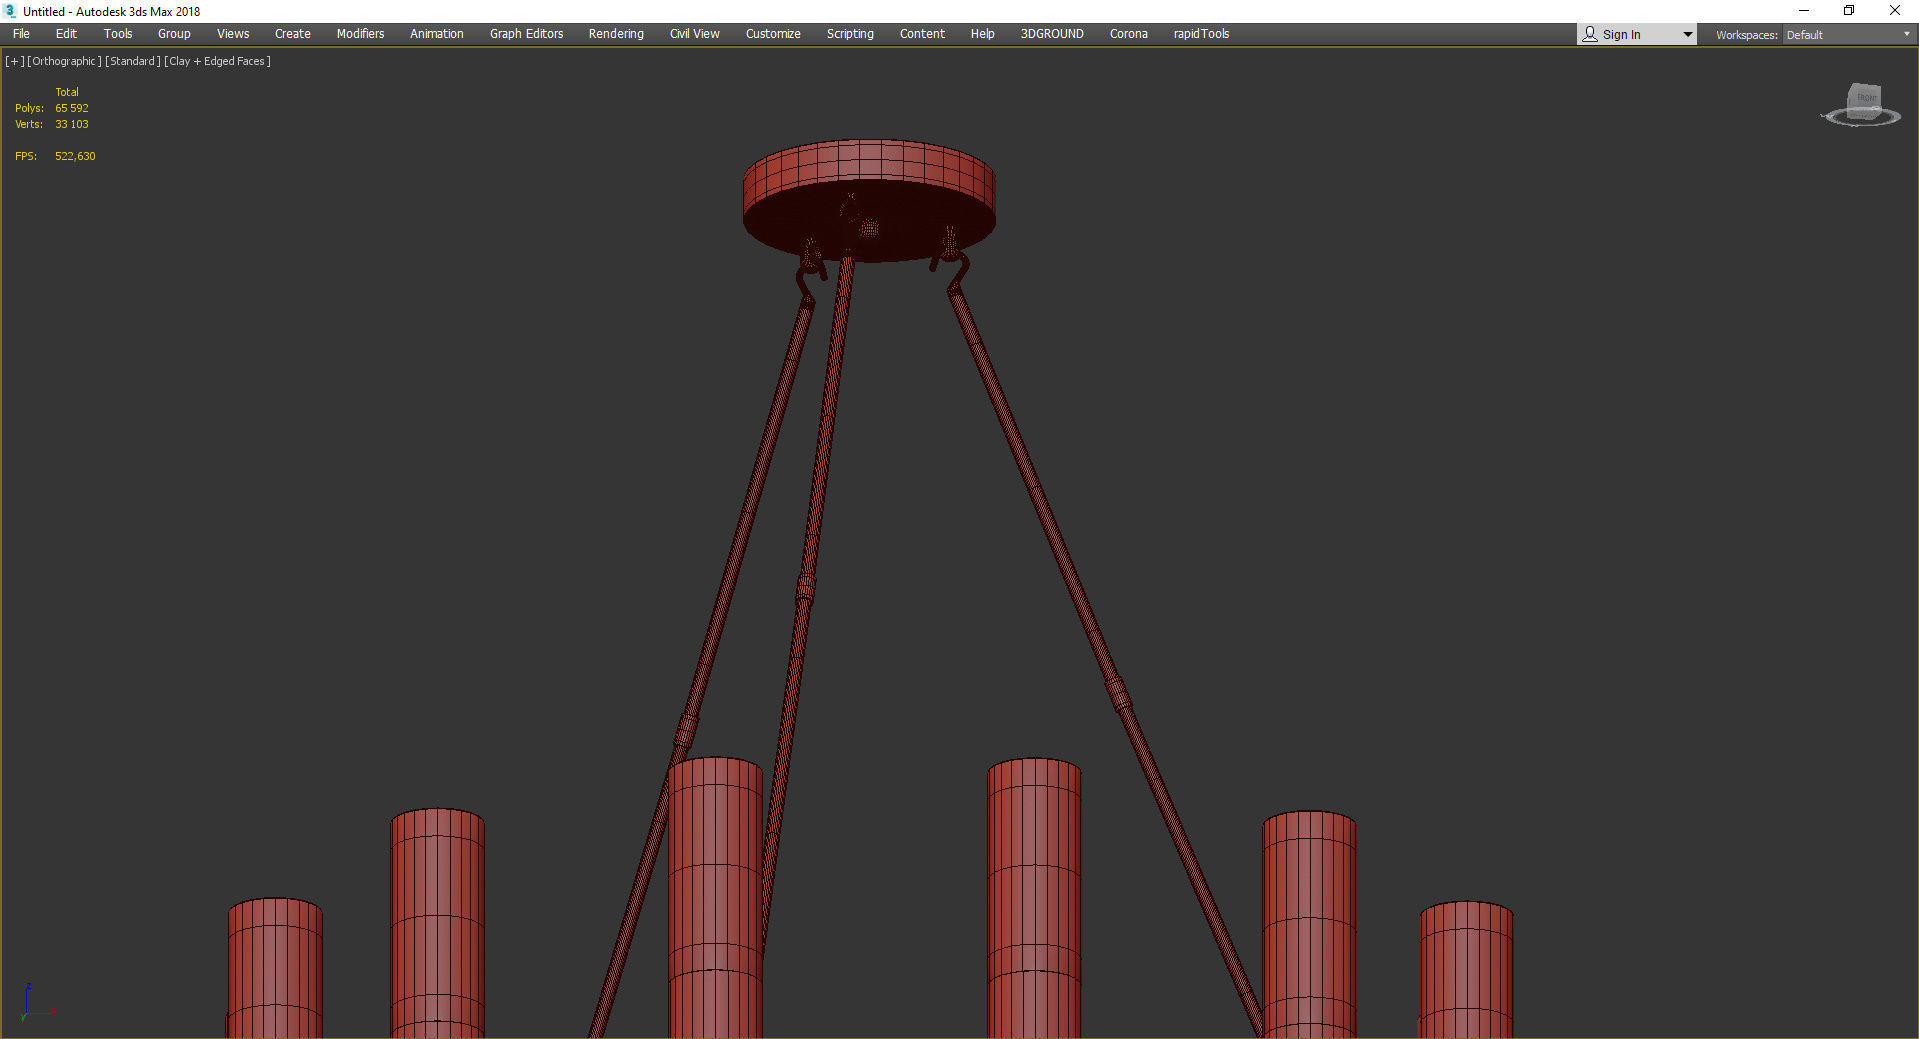The width and height of the screenshot is (1919, 1039).
Task: Open the rapidTools menu
Action: pos(1201,34)
